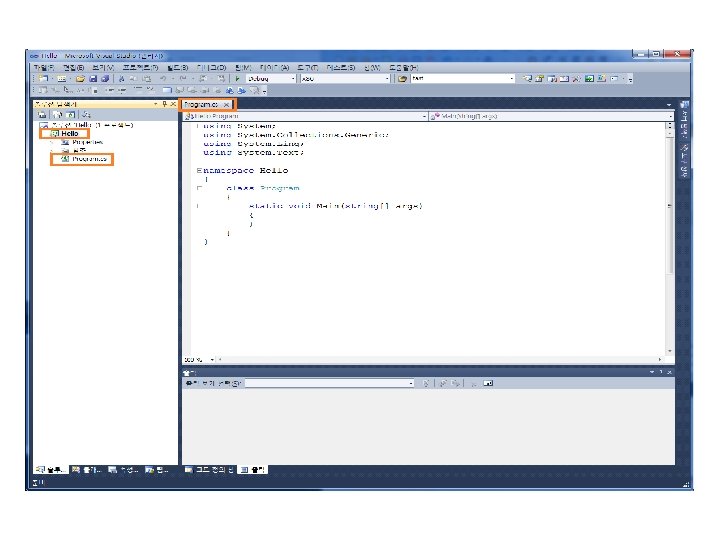Screen dimensions: 720x540
Task: Click the Open File folder icon
Action: (80, 79)
